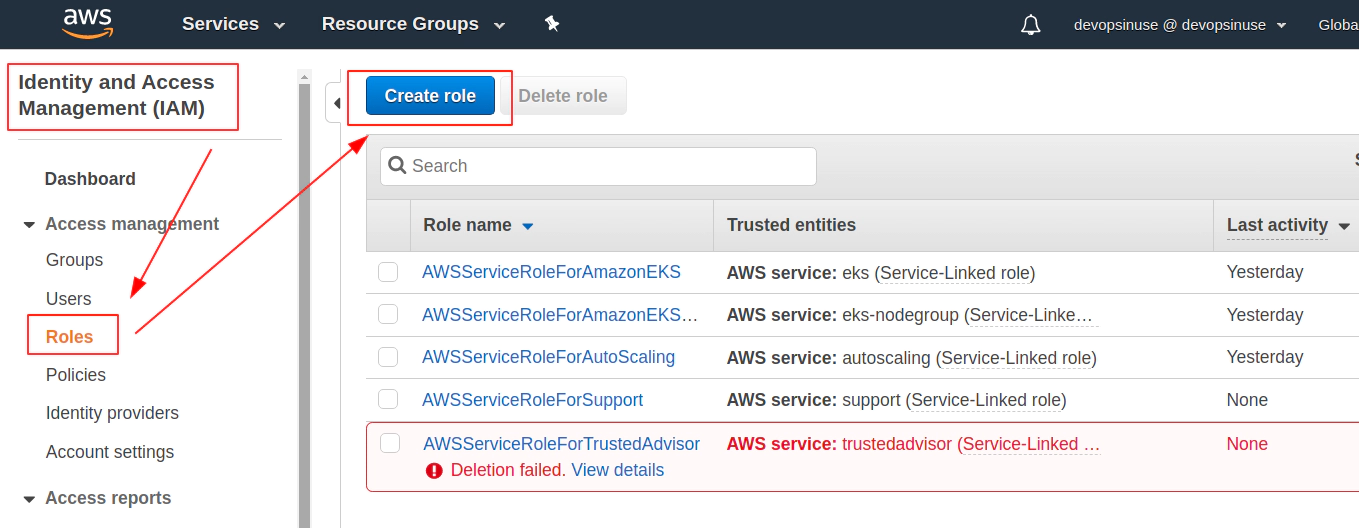This screenshot has height=528, width=1359.
Task: Open the Global region menu
Action: [1338, 25]
